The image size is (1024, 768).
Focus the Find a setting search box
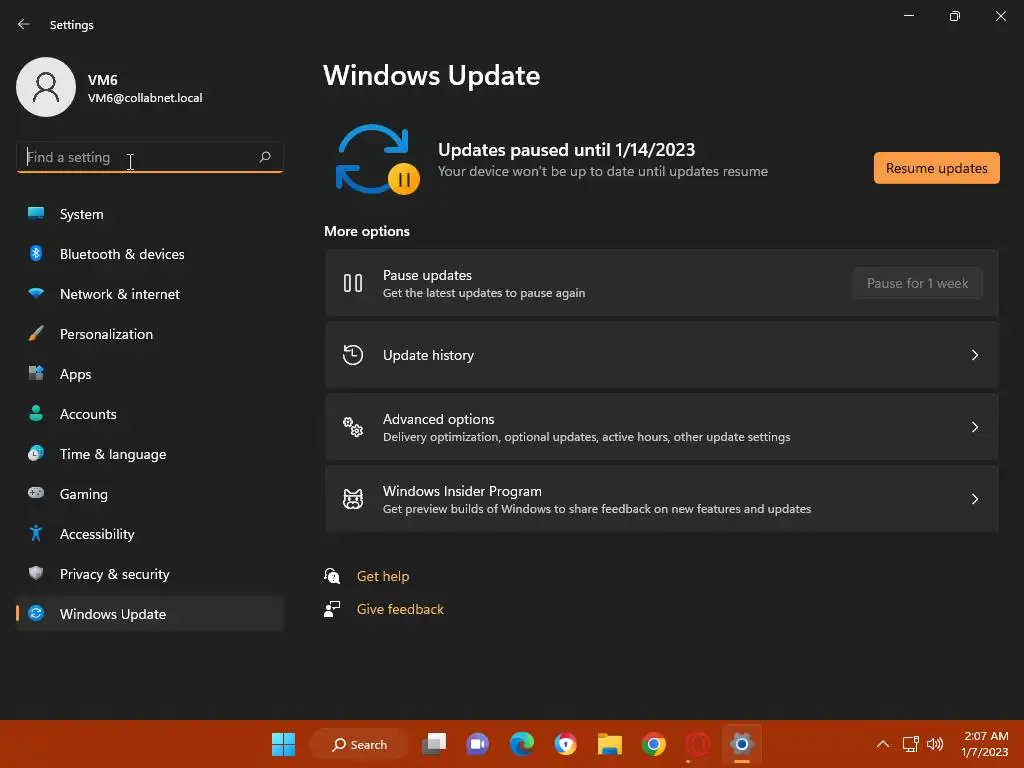(150, 157)
